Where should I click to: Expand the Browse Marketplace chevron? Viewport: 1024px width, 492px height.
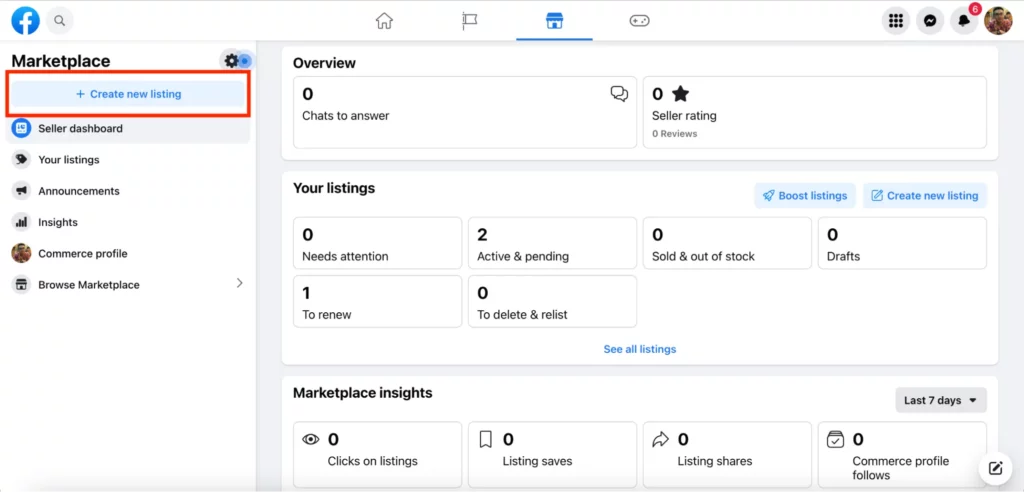(239, 283)
